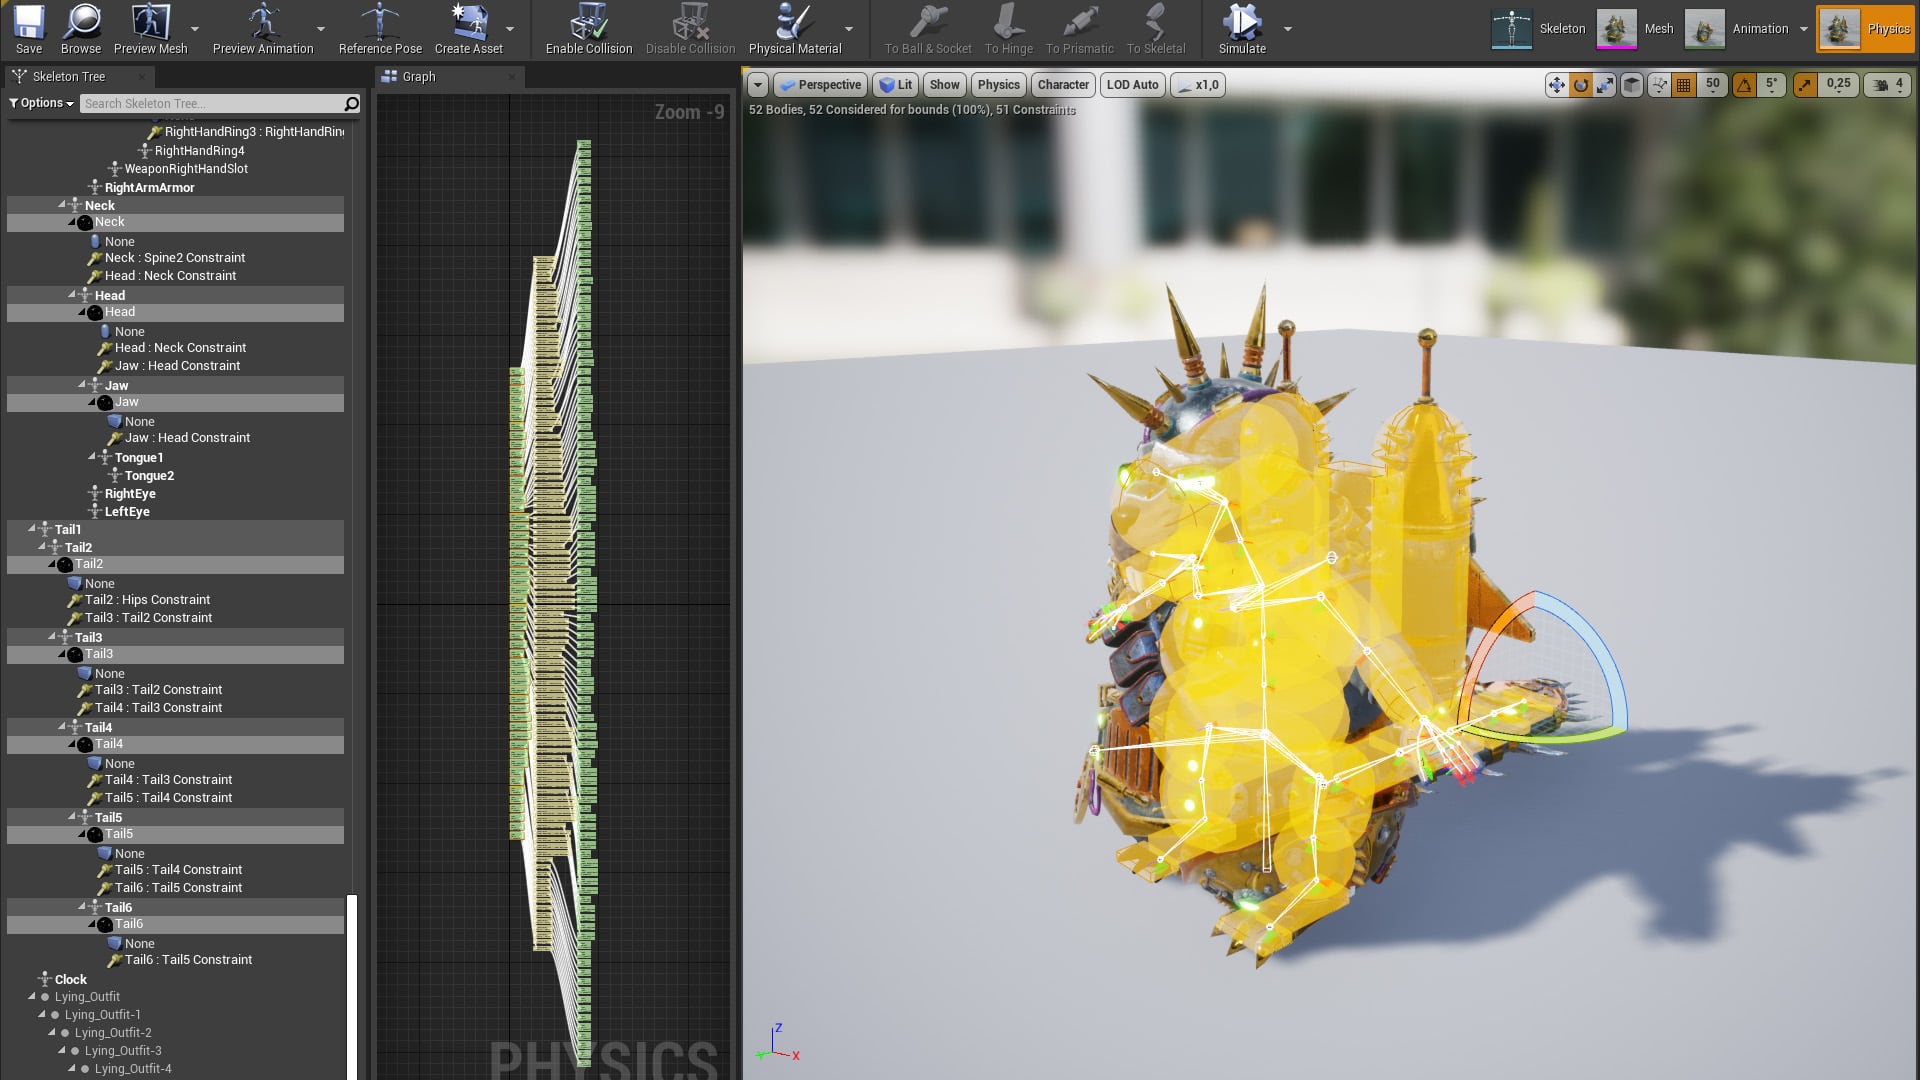Screen dimensions: 1920x1080
Task: Toggle rotation angle snapping
Action: 1744,85
